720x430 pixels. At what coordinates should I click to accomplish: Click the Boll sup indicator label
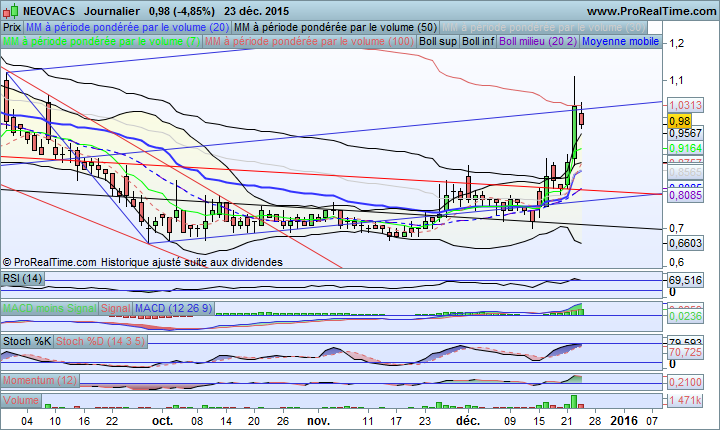[438, 41]
